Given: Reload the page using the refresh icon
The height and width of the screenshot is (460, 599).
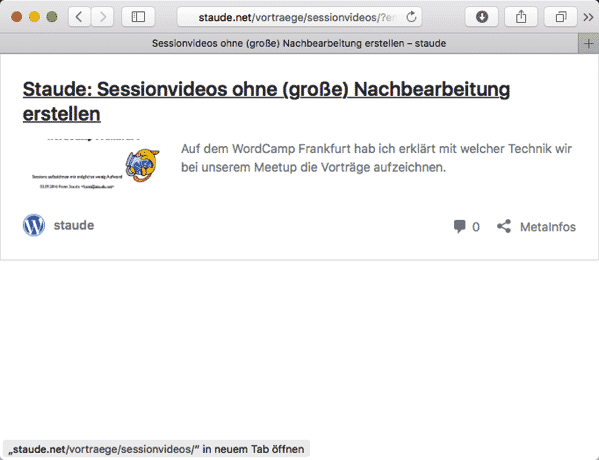Looking at the screenshot, I should [411, 17].
